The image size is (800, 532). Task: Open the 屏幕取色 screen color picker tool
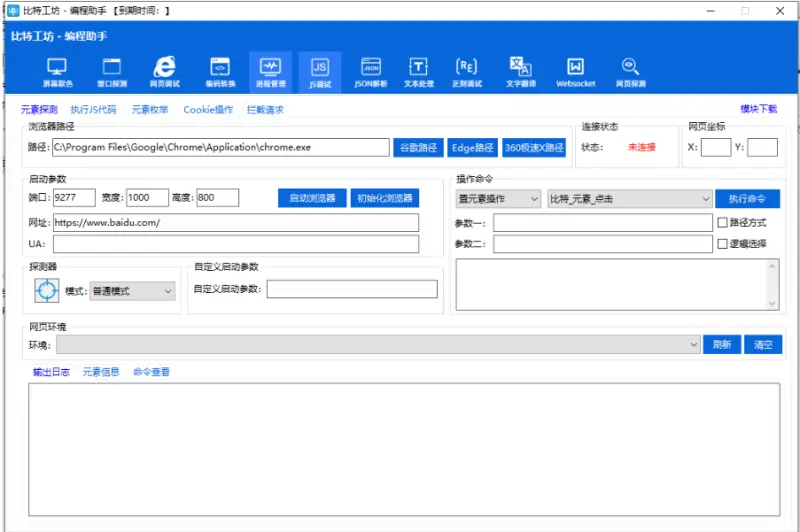pyautogui.click(x=57, y=72)
